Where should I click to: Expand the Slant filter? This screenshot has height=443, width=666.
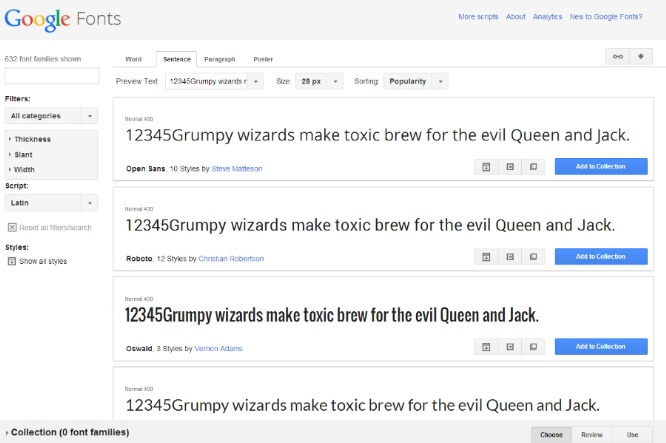[21, 155]
